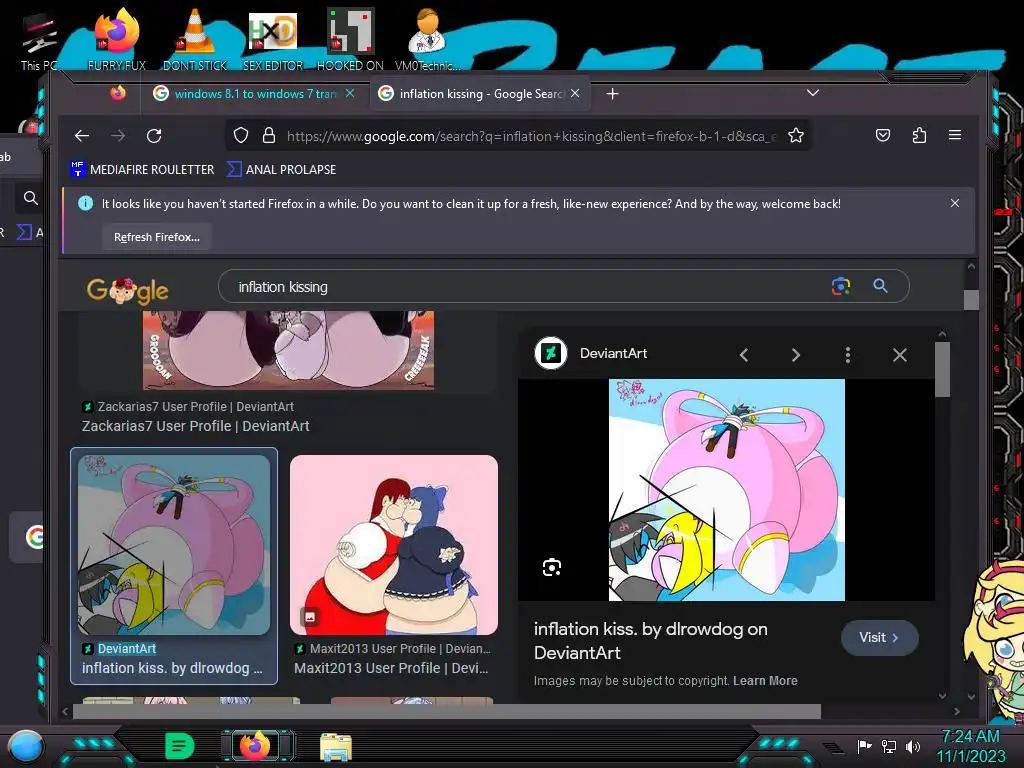
Task: Click the Refresh Firefox button
Action: click(157, 237)
